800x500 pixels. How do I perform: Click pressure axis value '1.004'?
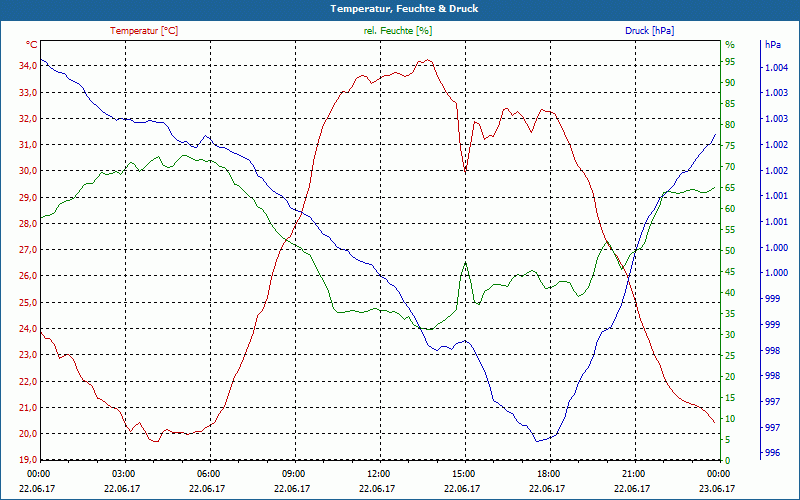pos(778,68)
